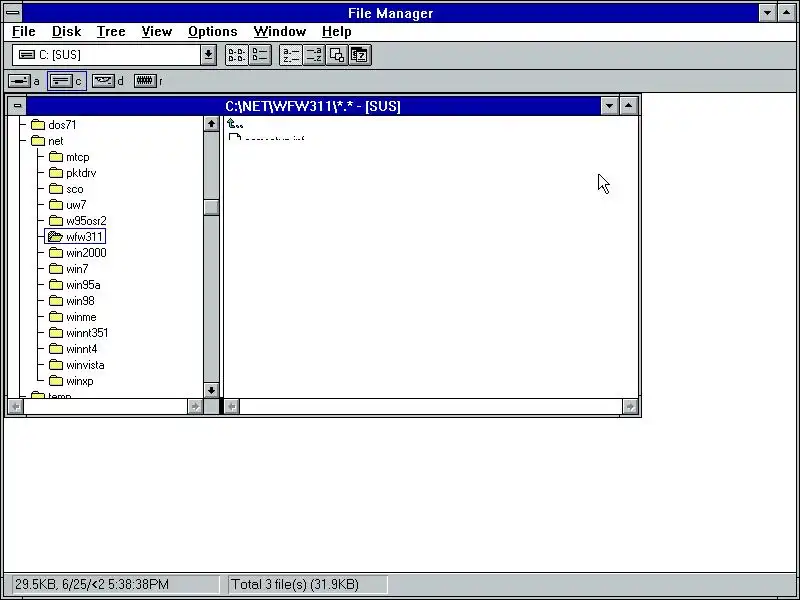
Task: Click tree pane scroll up arrow
Action: (211, 124)
